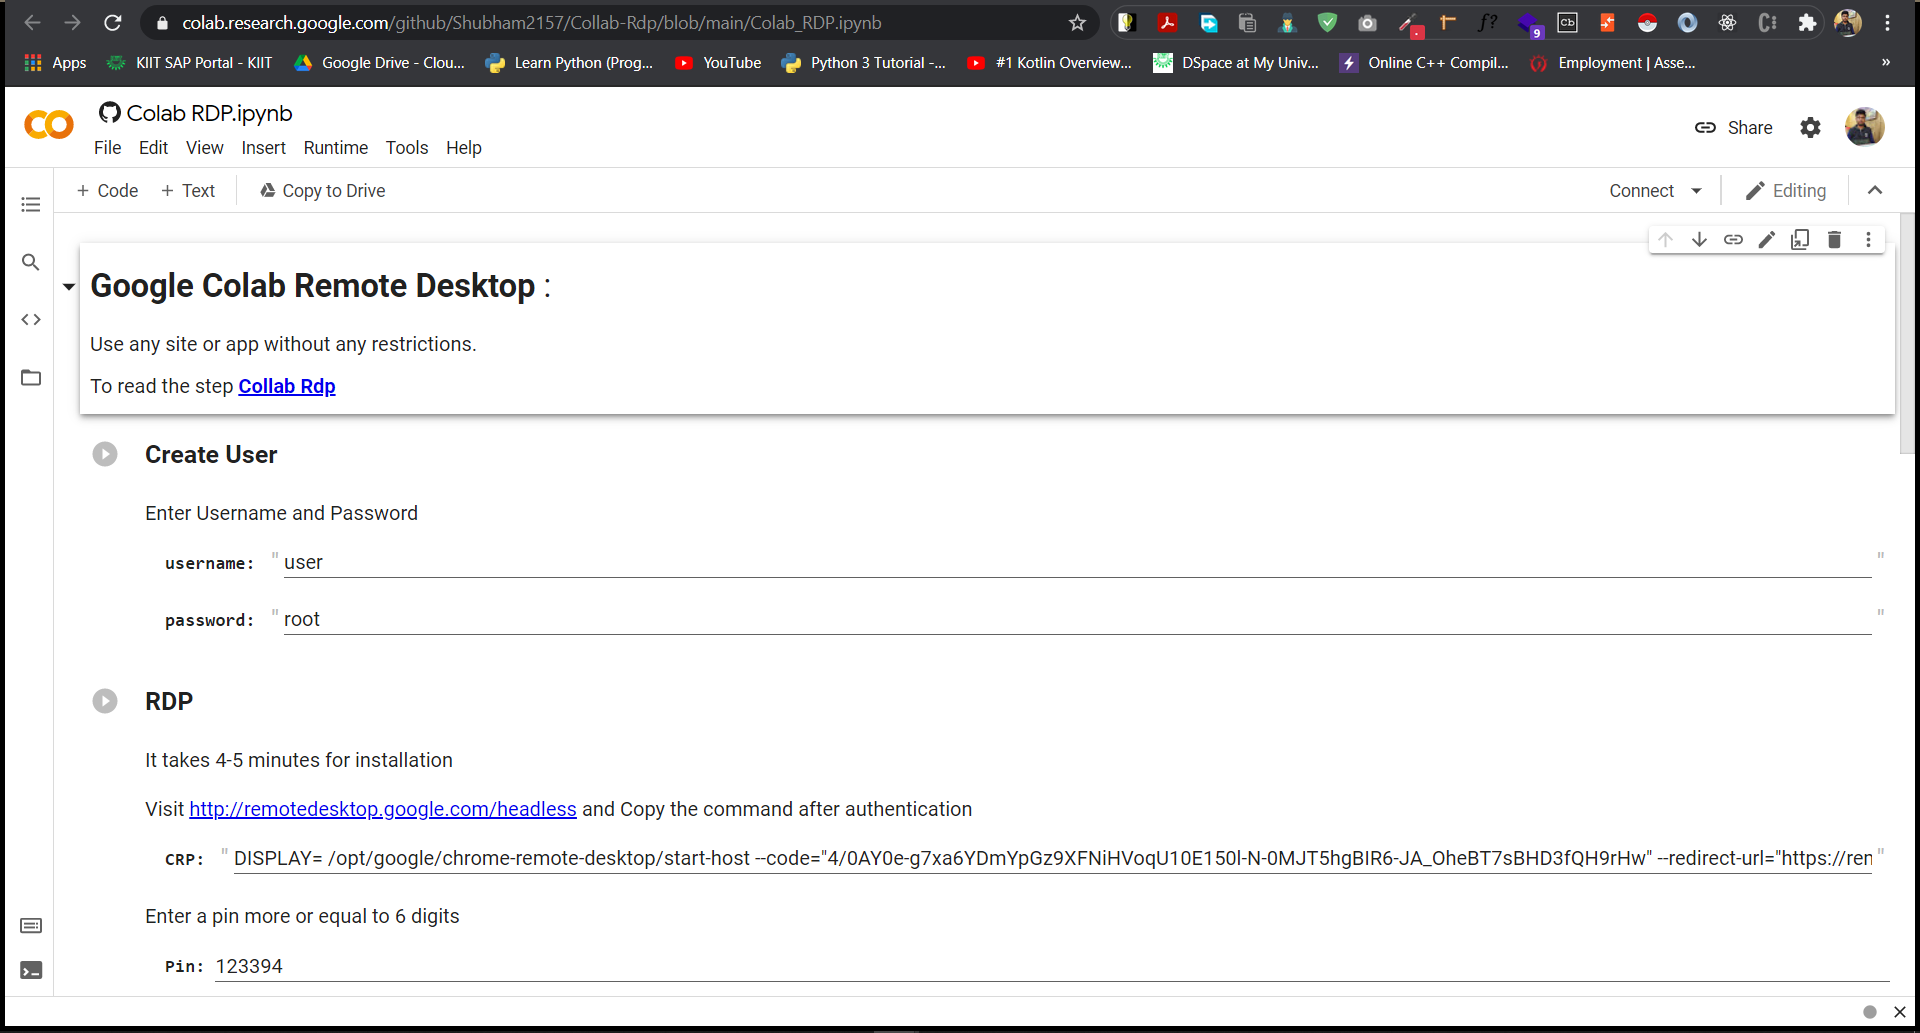Click Copy to Drive button

(322, 191)
